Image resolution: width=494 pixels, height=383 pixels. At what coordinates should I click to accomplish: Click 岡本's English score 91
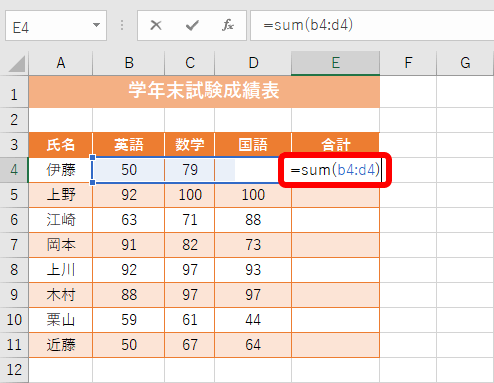(x=129, y=245)
